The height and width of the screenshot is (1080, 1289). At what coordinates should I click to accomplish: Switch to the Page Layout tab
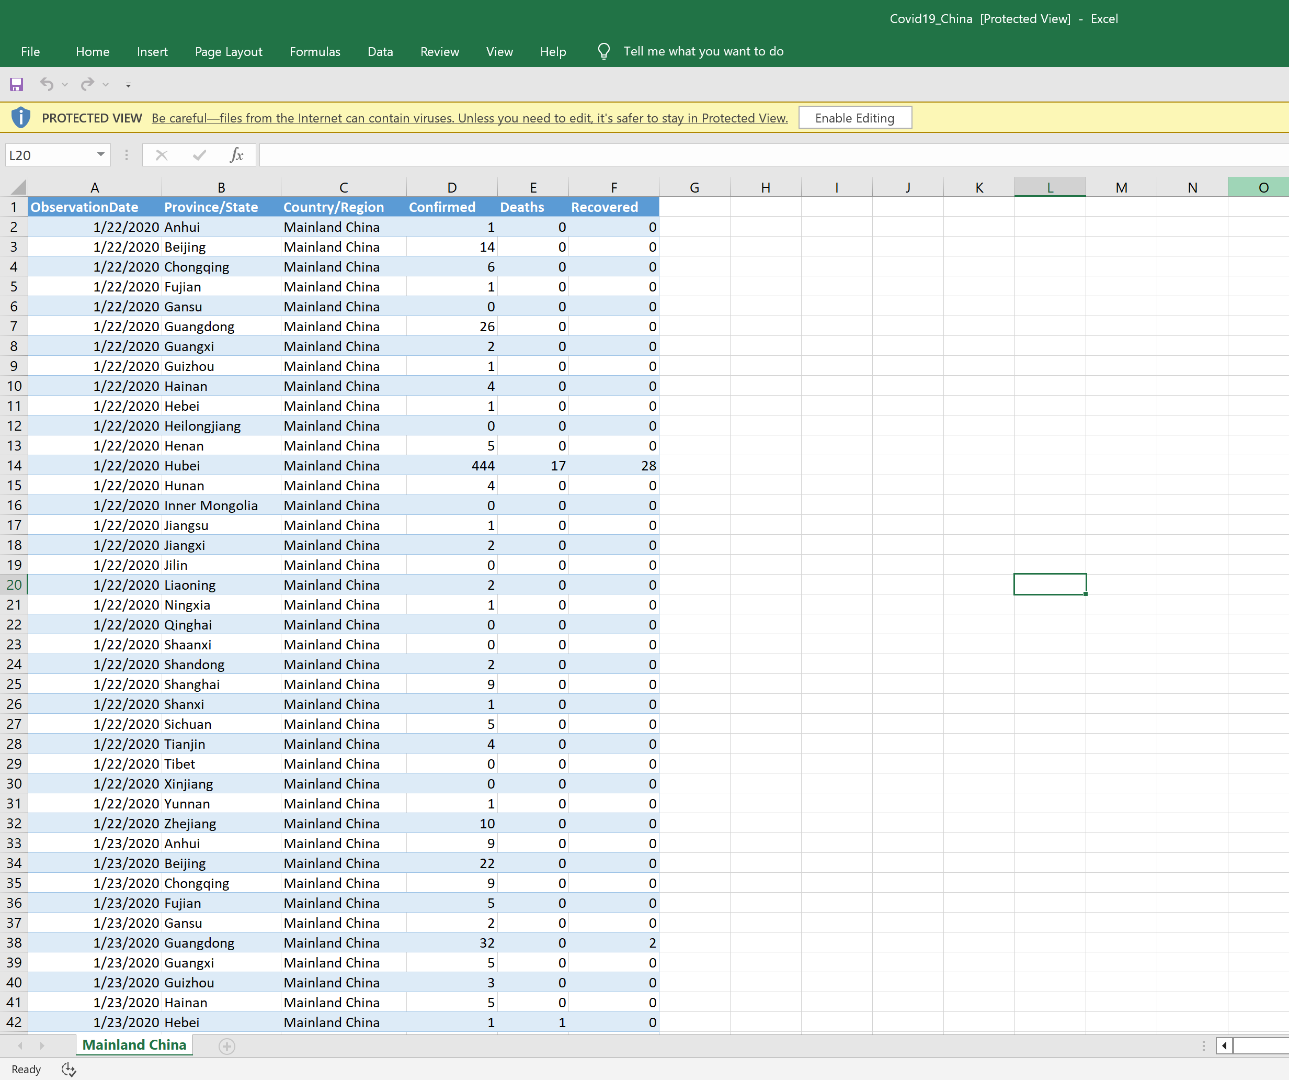[x=228, y=52]
